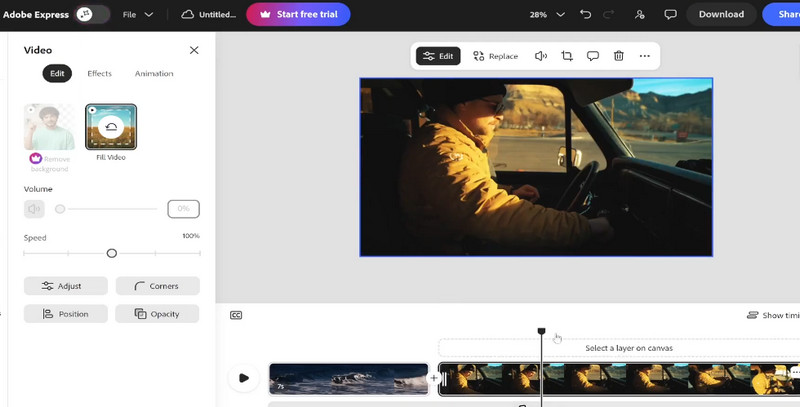Screen dimensions: 800x407
Task: Open comments from the top bar icon
Action: (670, 15)
